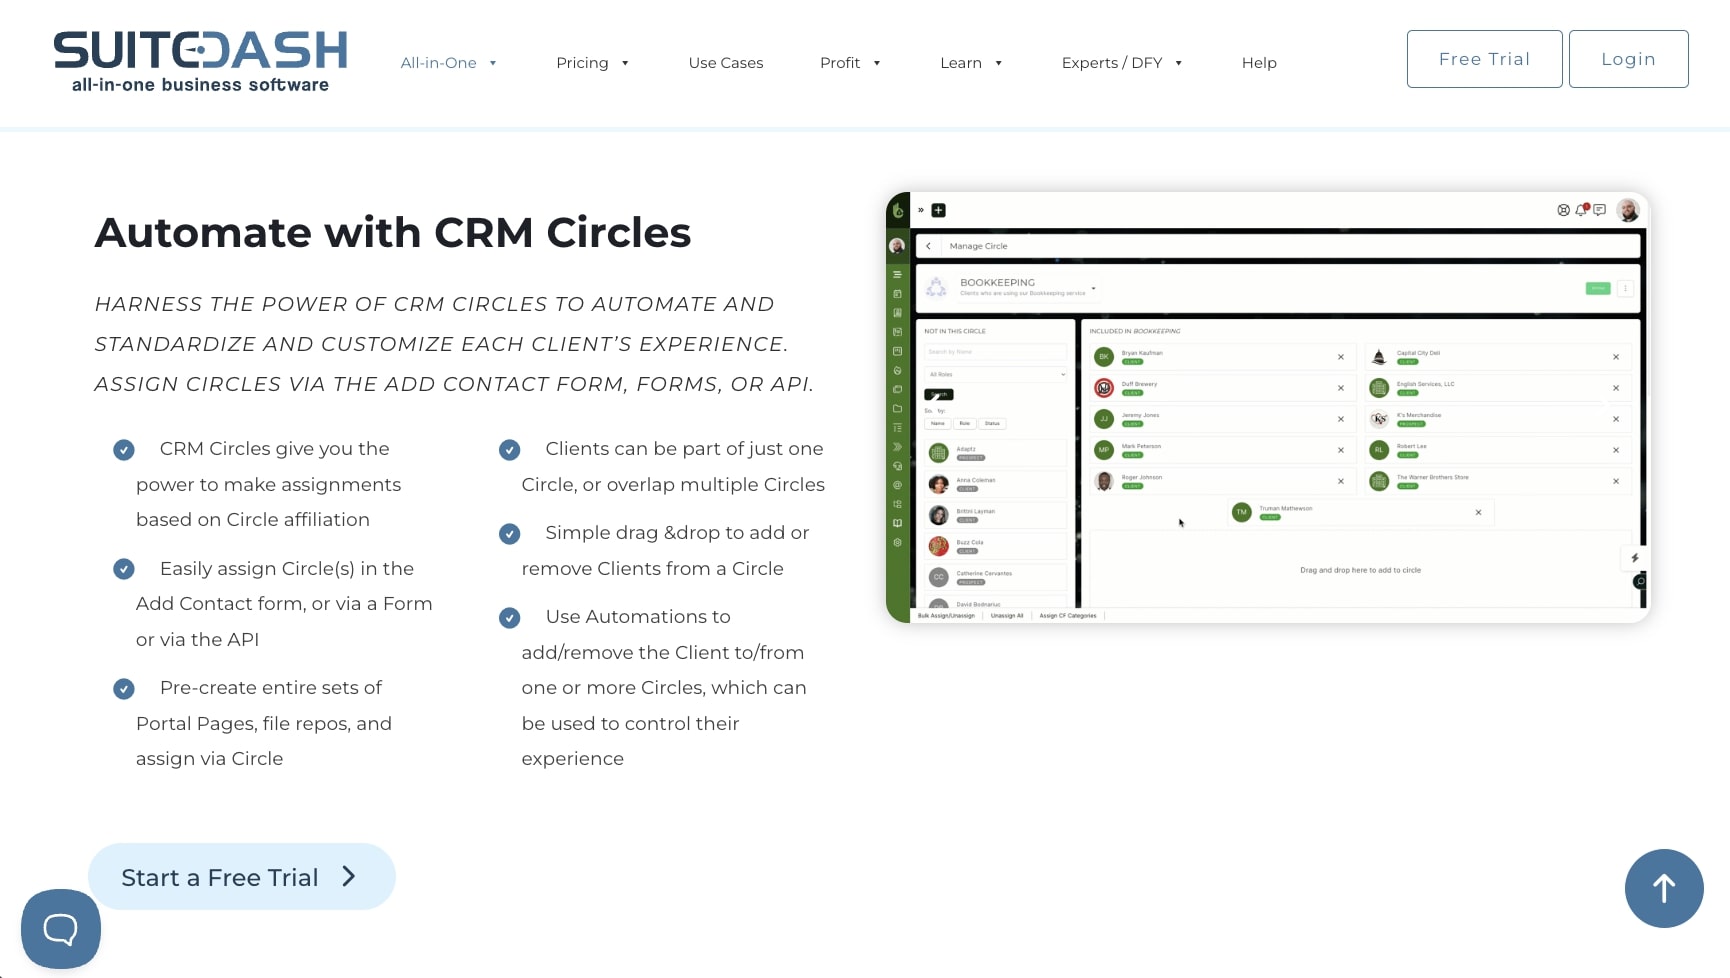Image resolution: width=1730 pixels, height=978 pixels.
Task: Click the Search by Name field in screenshot
Action: (996, 352)
